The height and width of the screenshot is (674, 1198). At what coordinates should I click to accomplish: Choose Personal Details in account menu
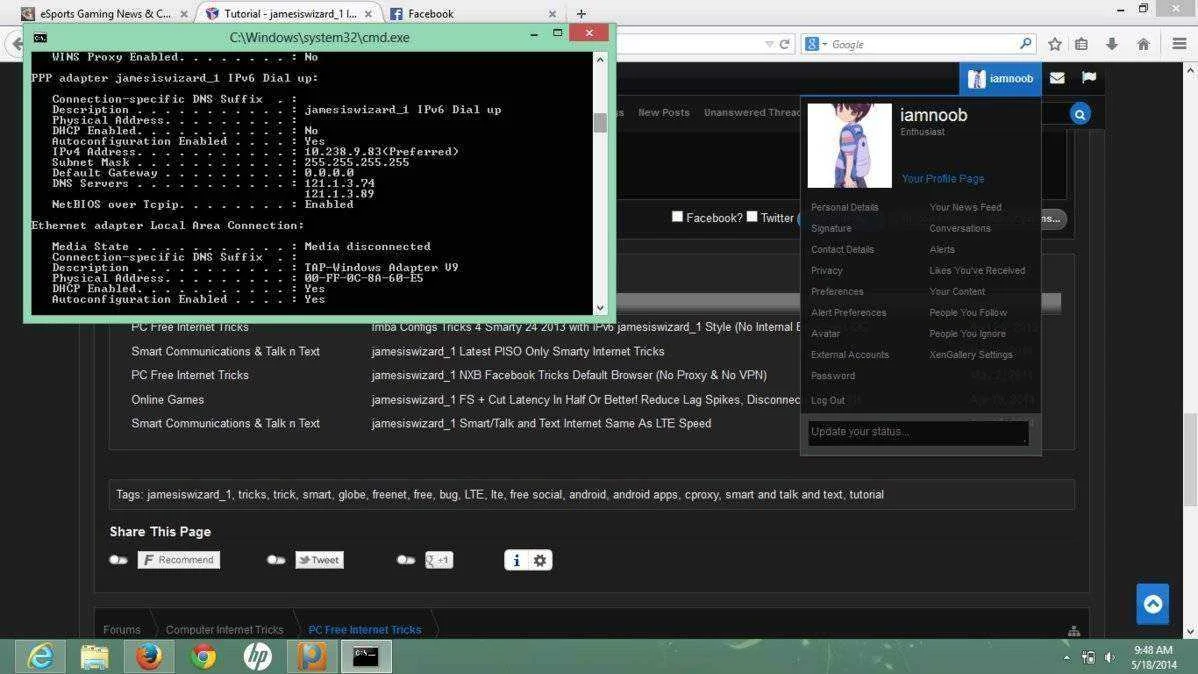pos(844,207)
